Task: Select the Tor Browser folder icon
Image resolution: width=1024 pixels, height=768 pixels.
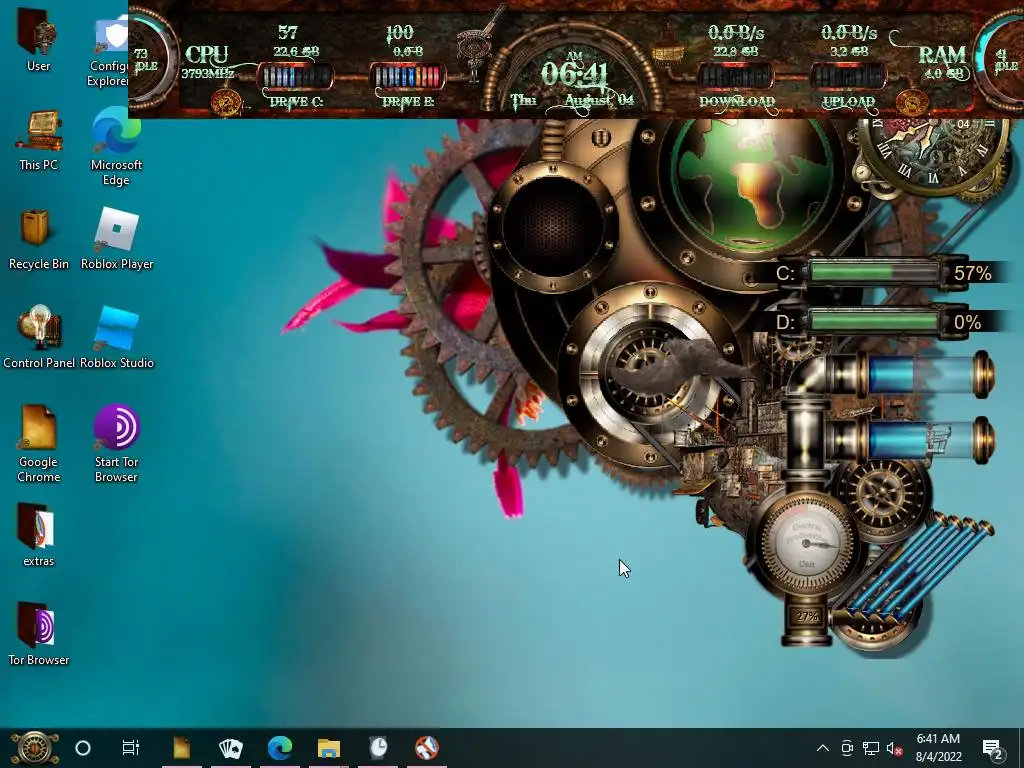Action: [x=38, y=634]
